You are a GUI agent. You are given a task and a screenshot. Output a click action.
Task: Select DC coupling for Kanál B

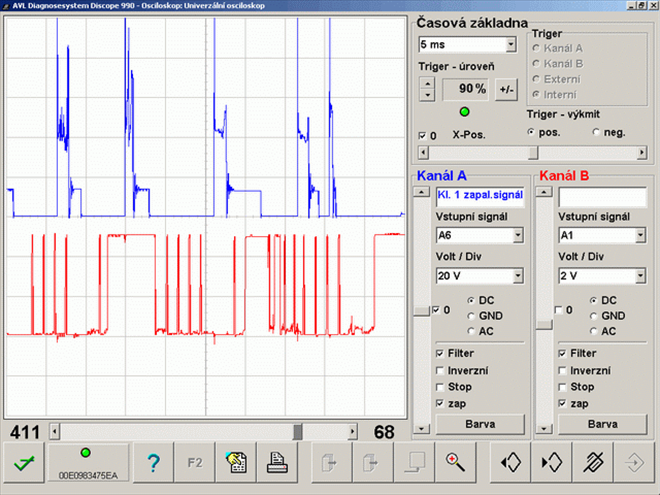tap(593, 301)
